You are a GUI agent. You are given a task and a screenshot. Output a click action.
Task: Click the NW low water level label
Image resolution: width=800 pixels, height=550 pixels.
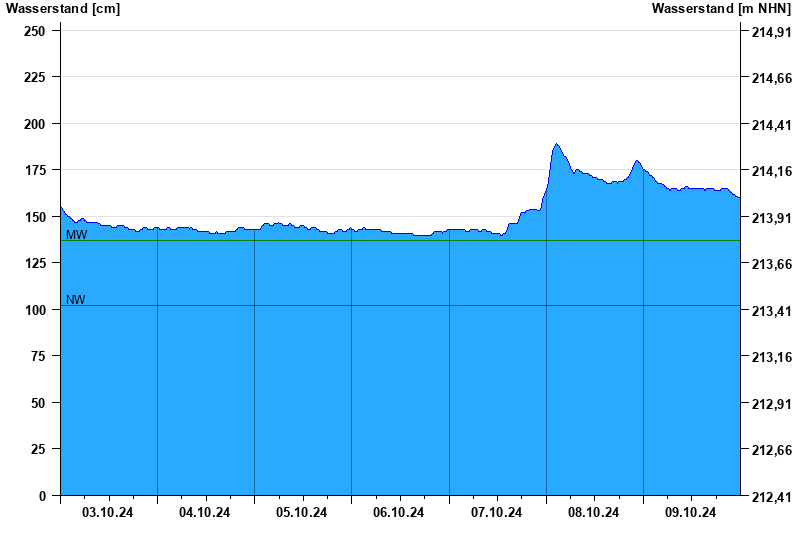point(76,299)
